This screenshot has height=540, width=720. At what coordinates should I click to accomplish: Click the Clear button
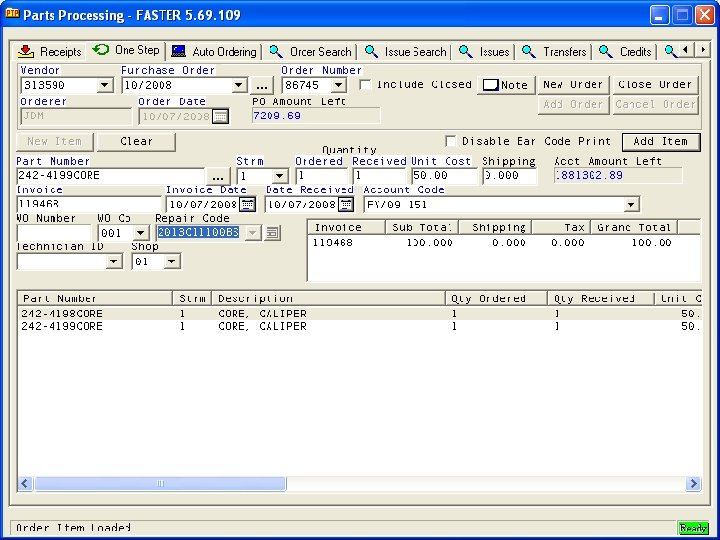pos(136,141)
